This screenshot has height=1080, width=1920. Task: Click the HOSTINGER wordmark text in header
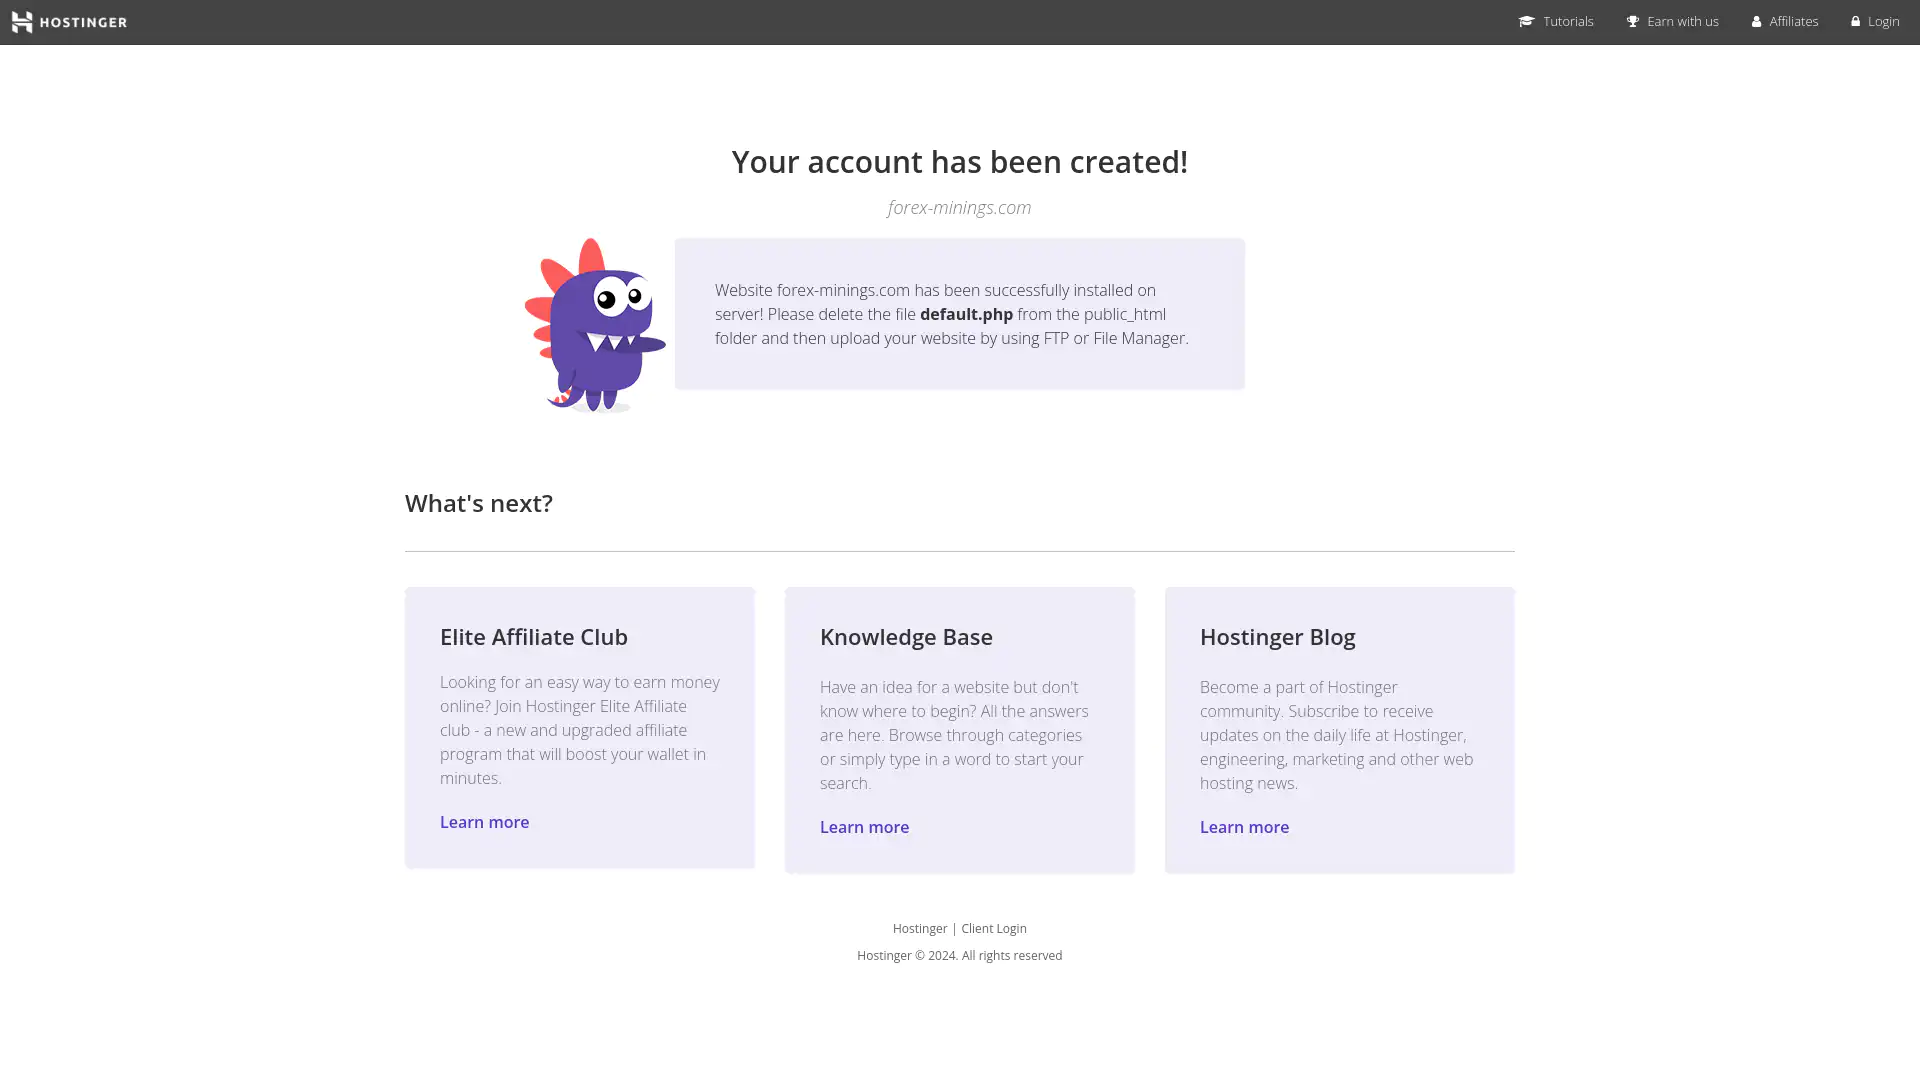tap(83, 22)
